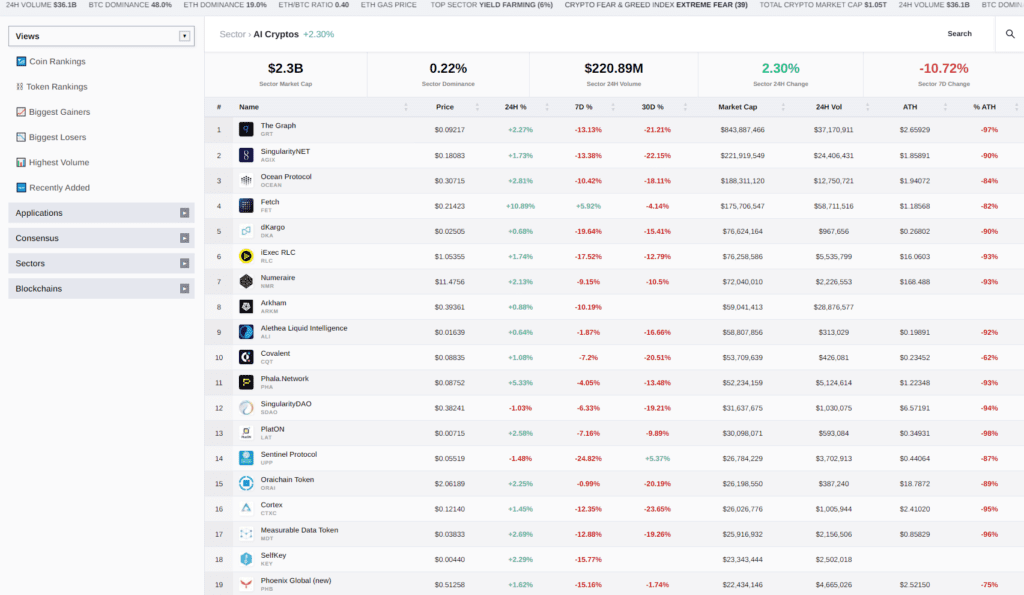Expand the Consensus section arrow
1024x595 pixels.
pos(185,238)
